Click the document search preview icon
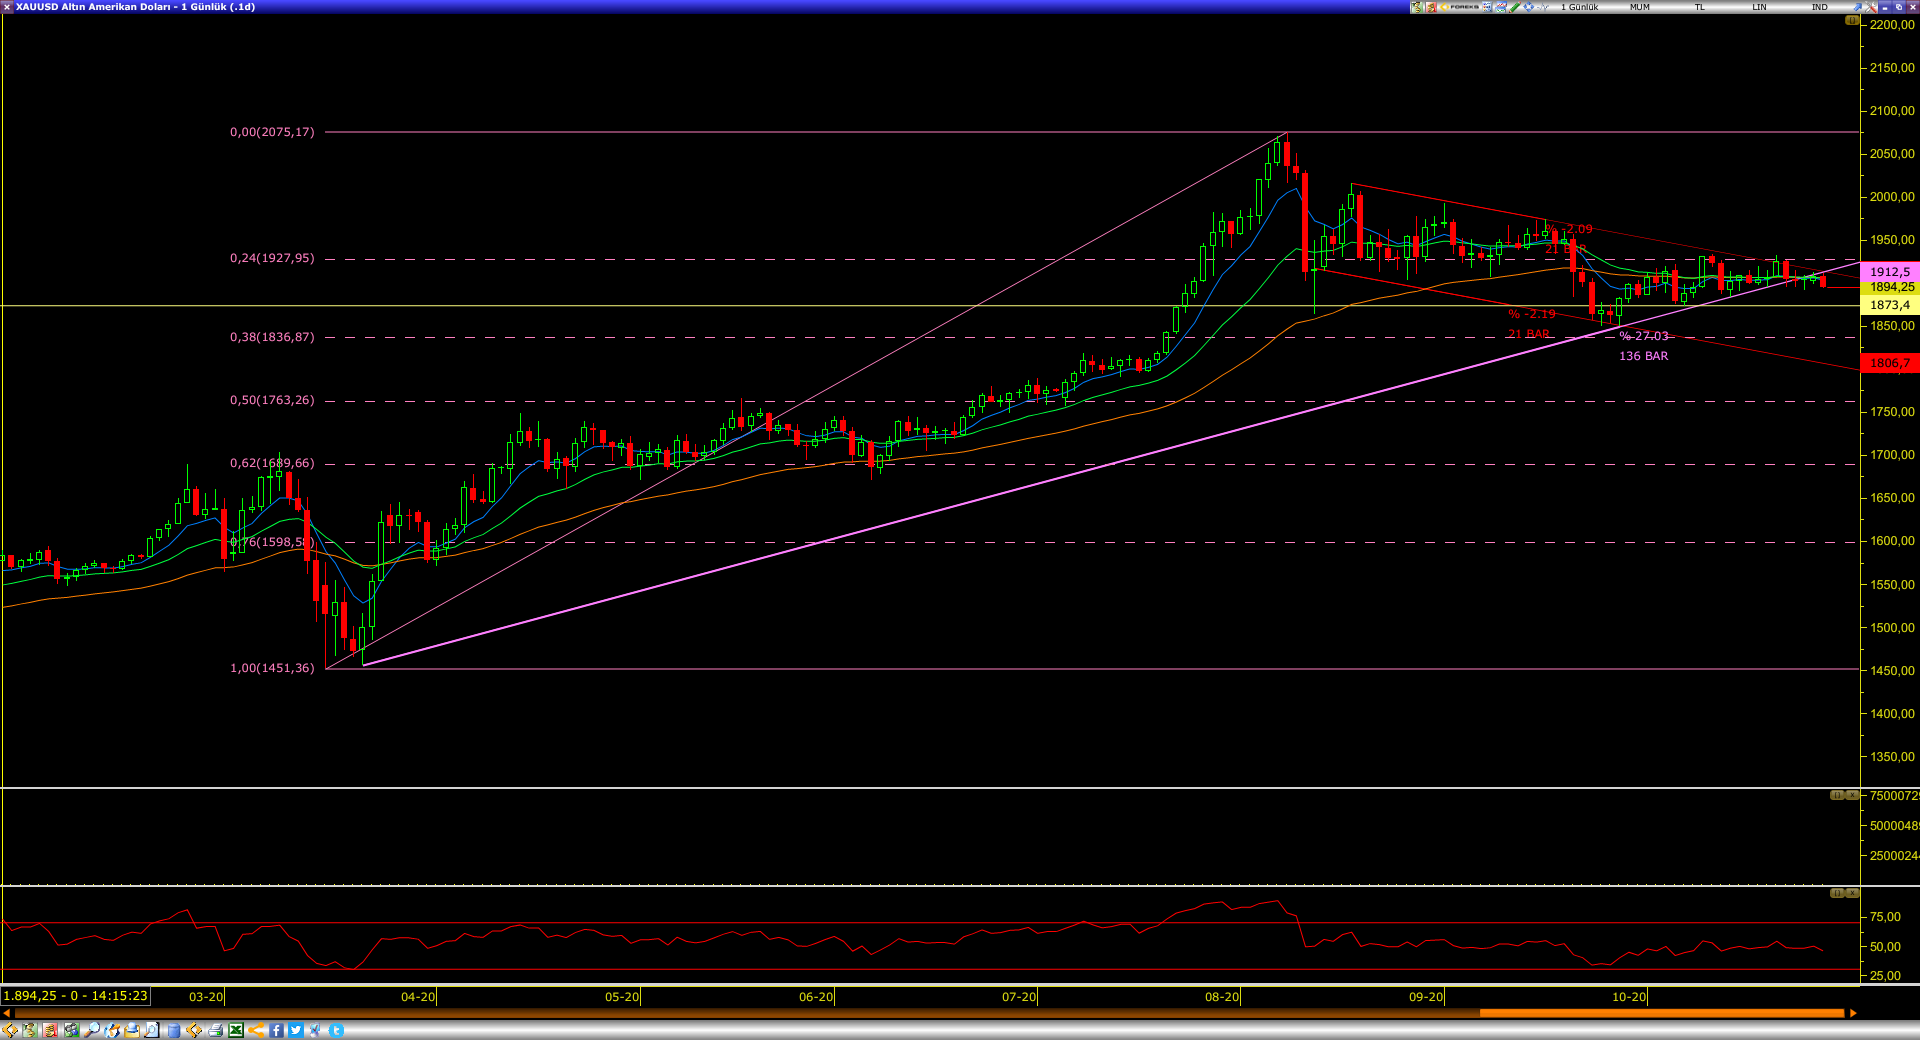Image resolution: width=1920 pixels, height=1040 pixels. 152,1030
